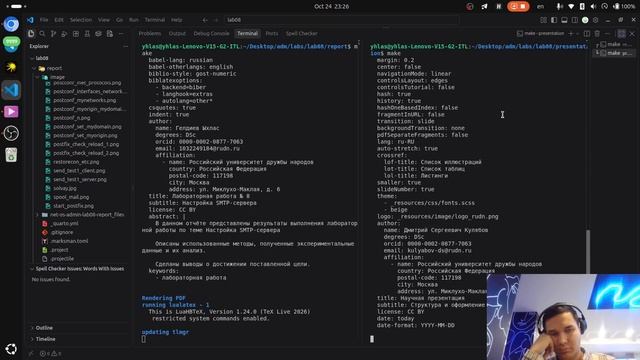Toggle bottom panel layout button
Image resolution: width=640 pixels, height=360 pixels.
[x=564, y=20]
